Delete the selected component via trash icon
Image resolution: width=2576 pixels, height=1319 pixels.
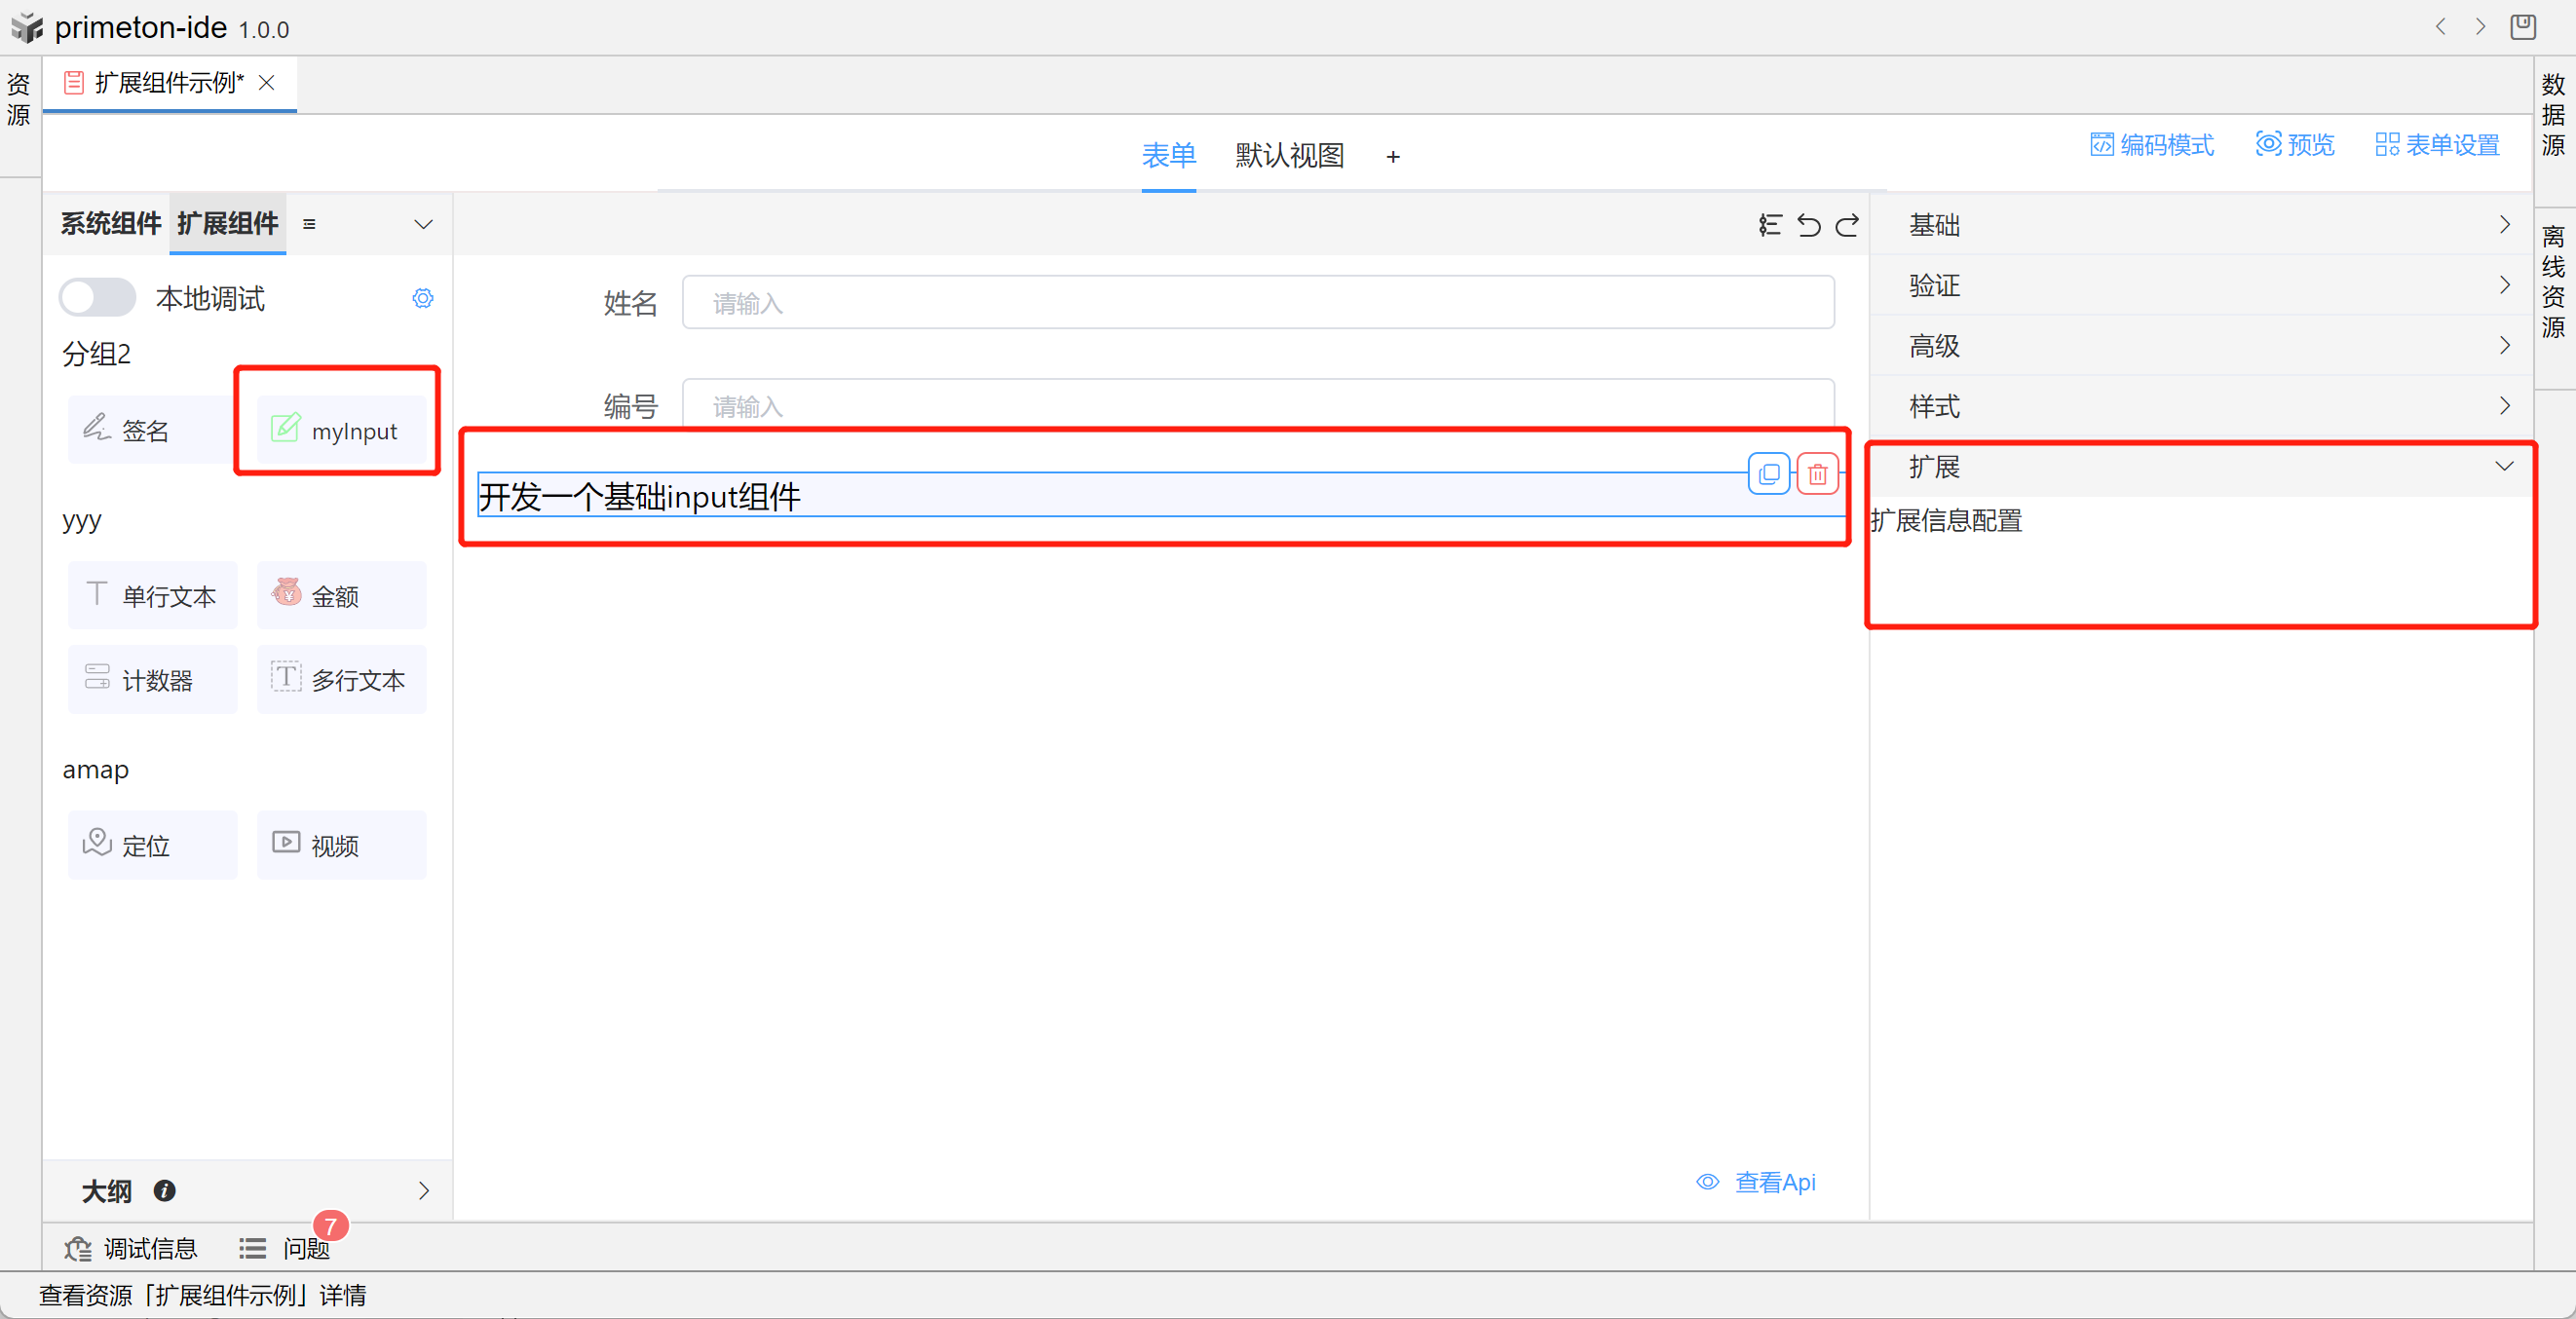click(x=1817, y=474)
